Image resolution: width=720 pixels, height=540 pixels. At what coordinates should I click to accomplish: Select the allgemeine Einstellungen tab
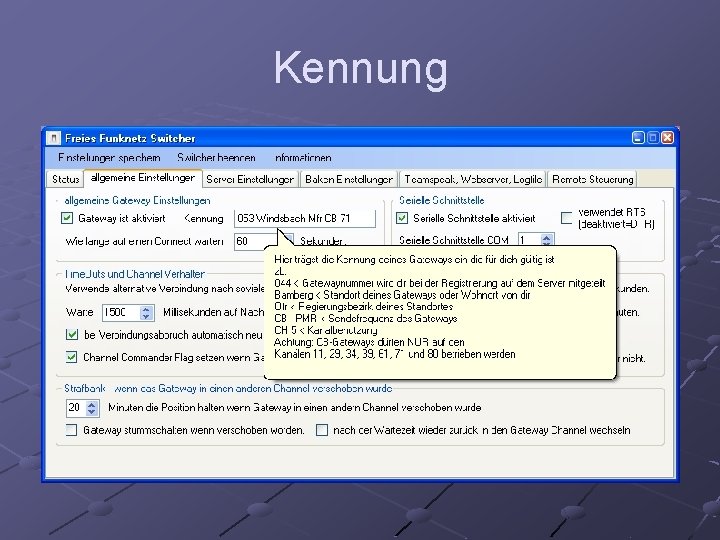(143, 178)
